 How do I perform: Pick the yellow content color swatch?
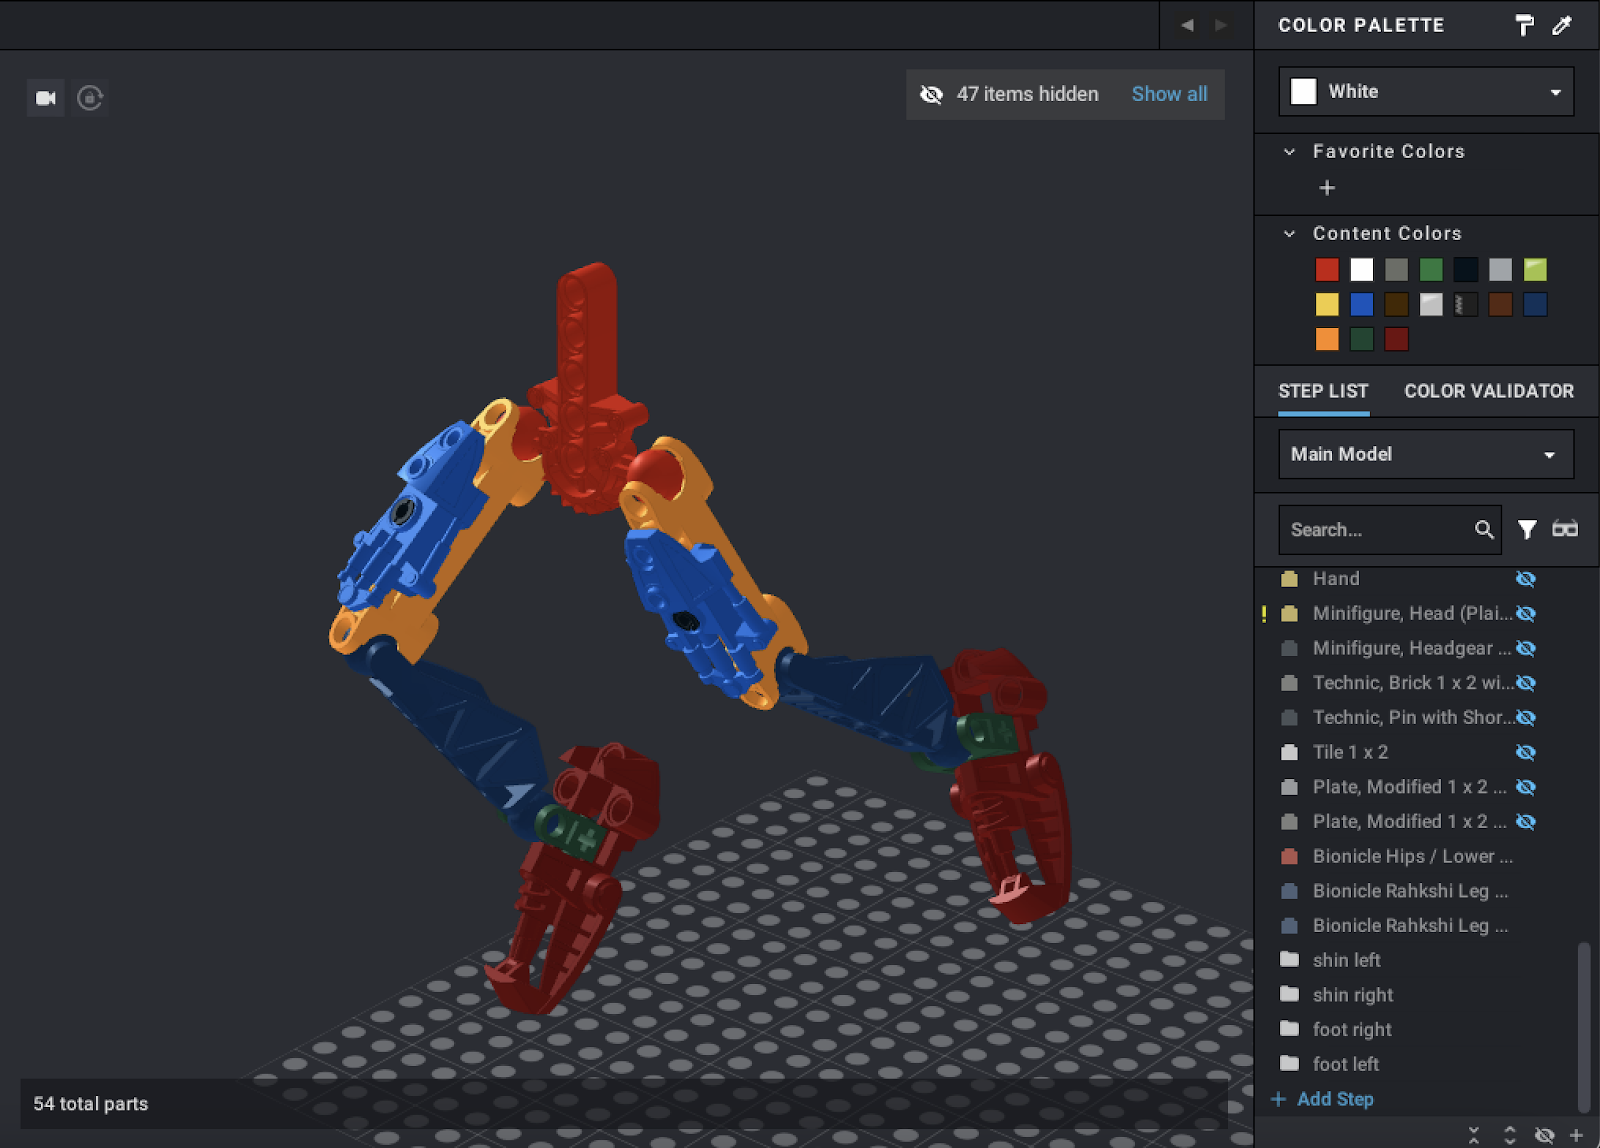pos(1327,305)
